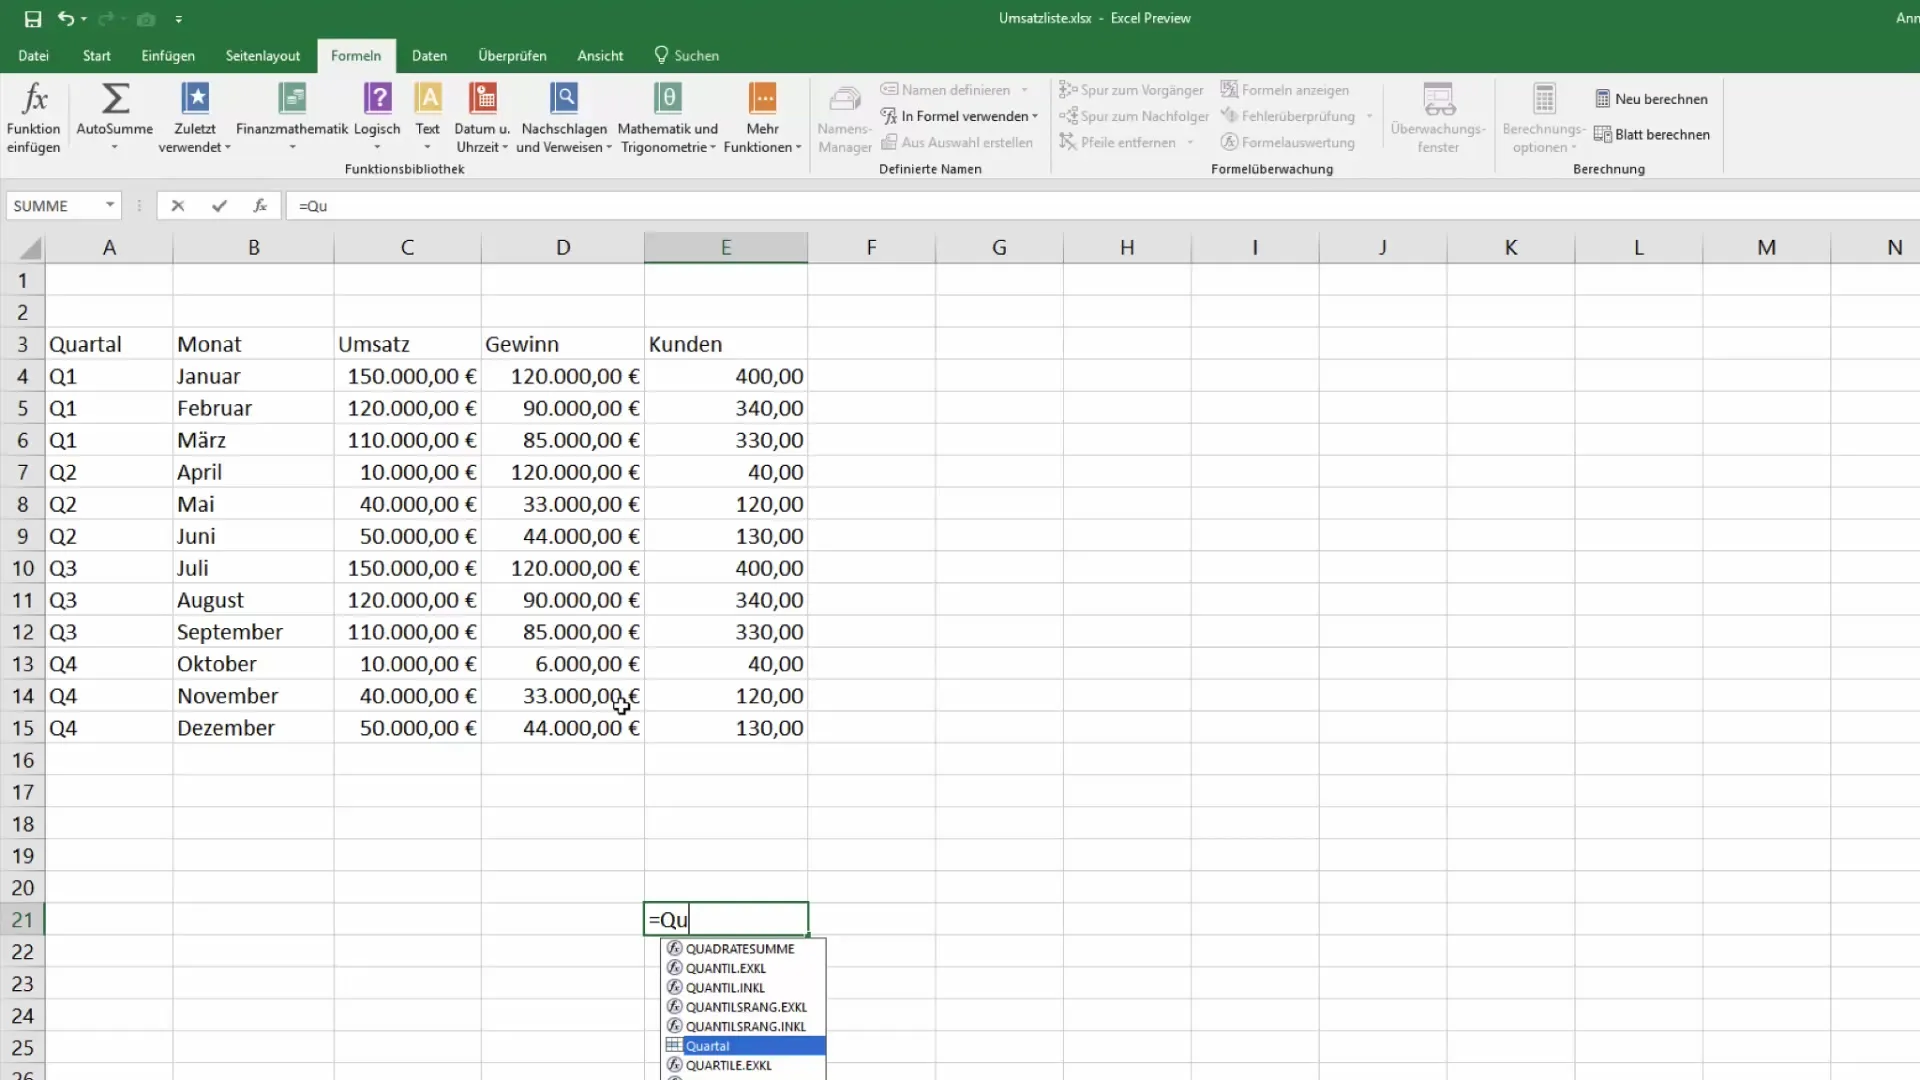Click the Kunden header cell
This screenshot has width=1920, height=1080.
point(726,344)
